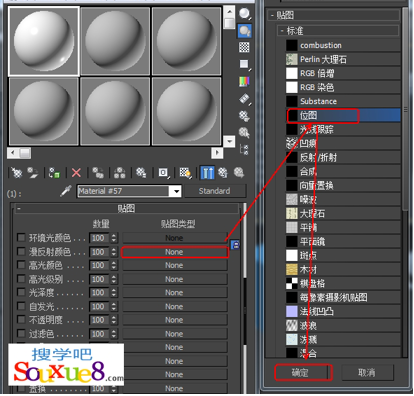Click the Standard material type button
The height and width of the screenshot is (396, 414).
pyautogui.click(x=215, y=191)
